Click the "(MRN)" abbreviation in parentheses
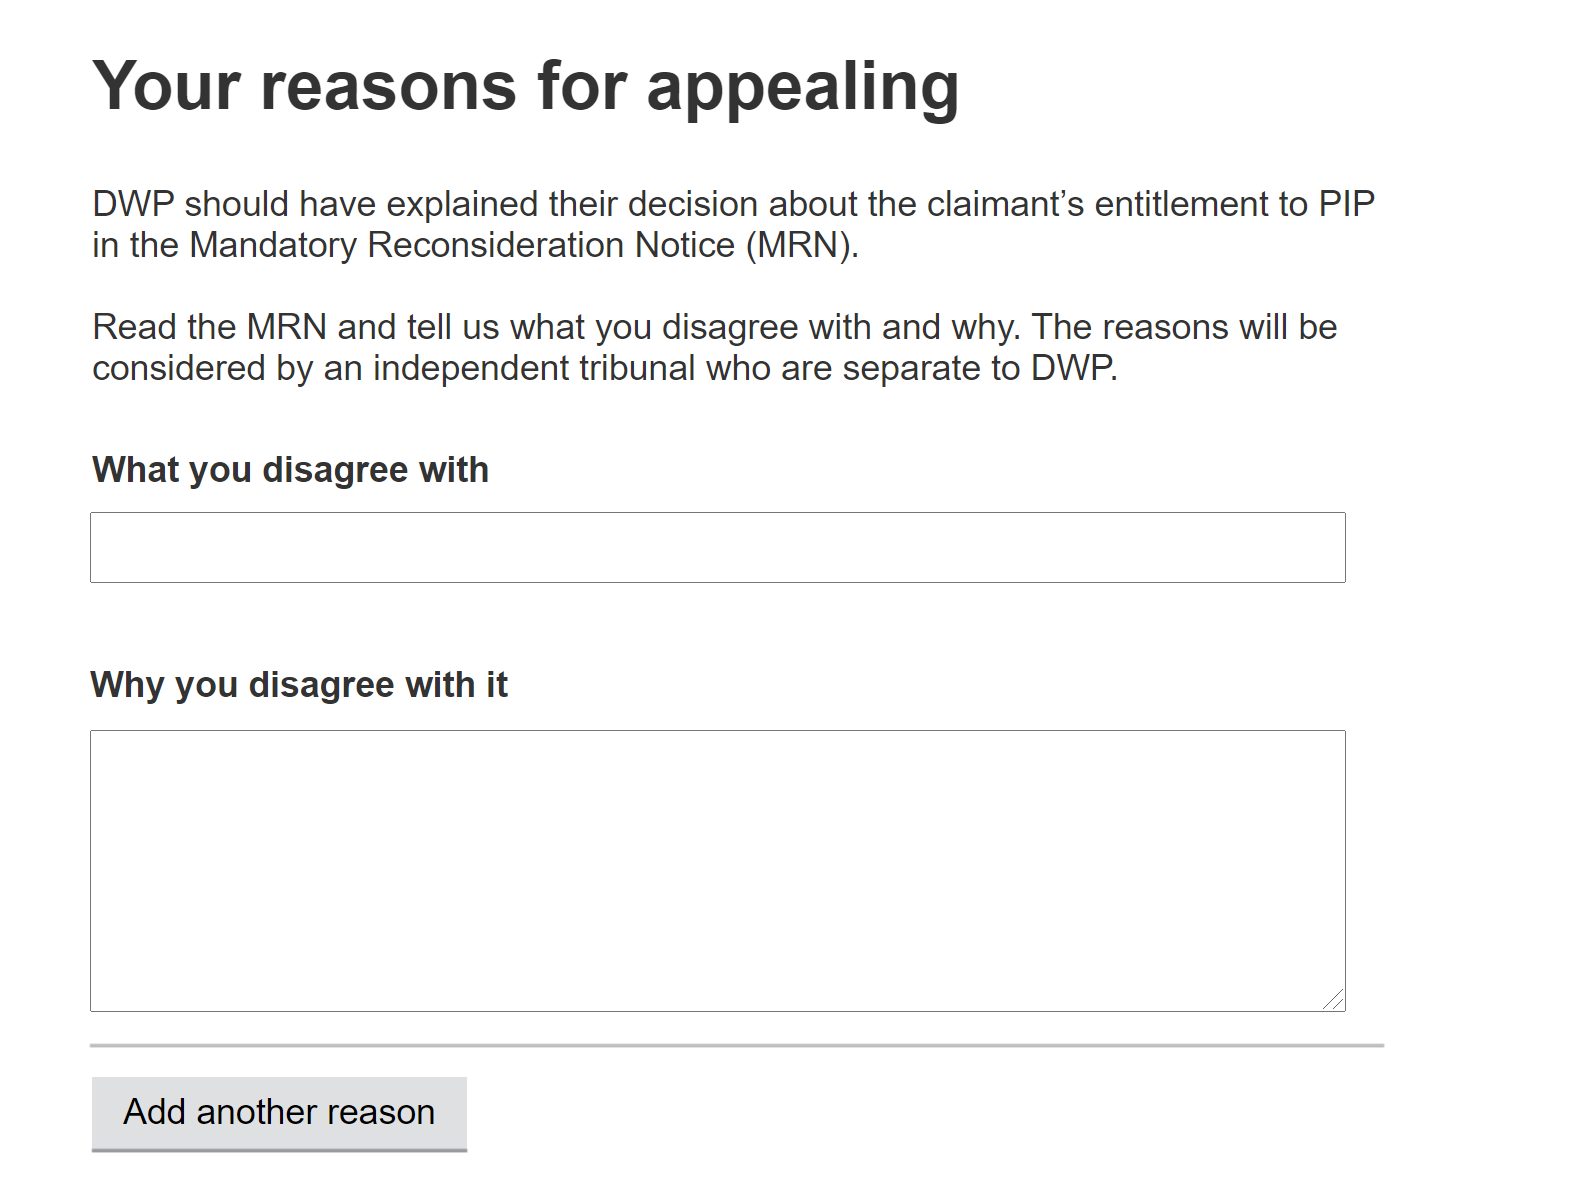Viewport: 1590px width, 1190px height. 802,245
